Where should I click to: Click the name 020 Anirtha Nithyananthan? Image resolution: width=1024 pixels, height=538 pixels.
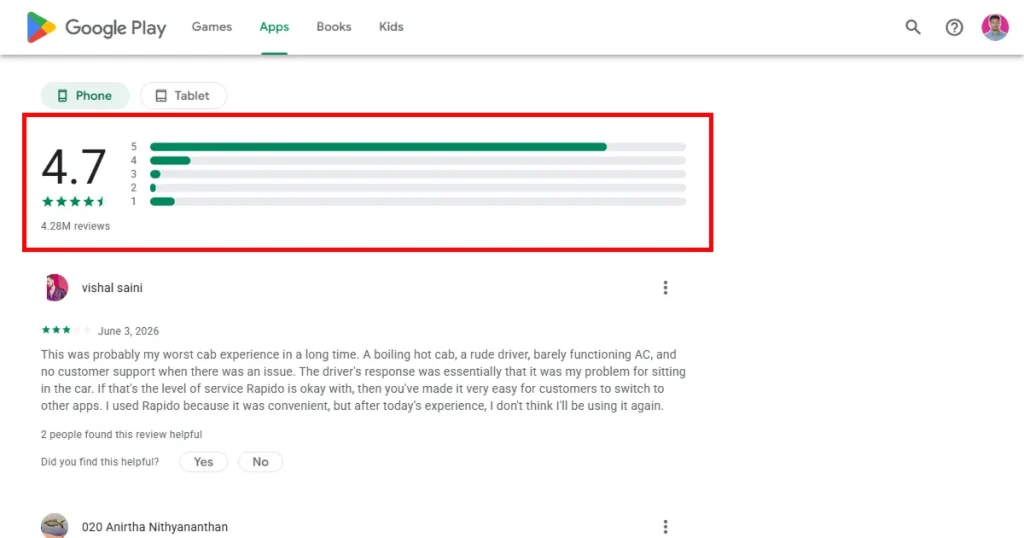[155, 527]
